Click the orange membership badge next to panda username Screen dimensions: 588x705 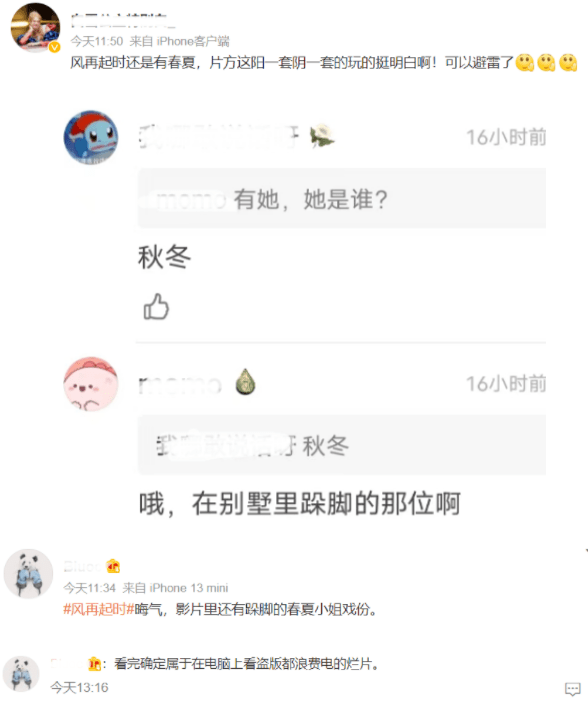point(113,566)
